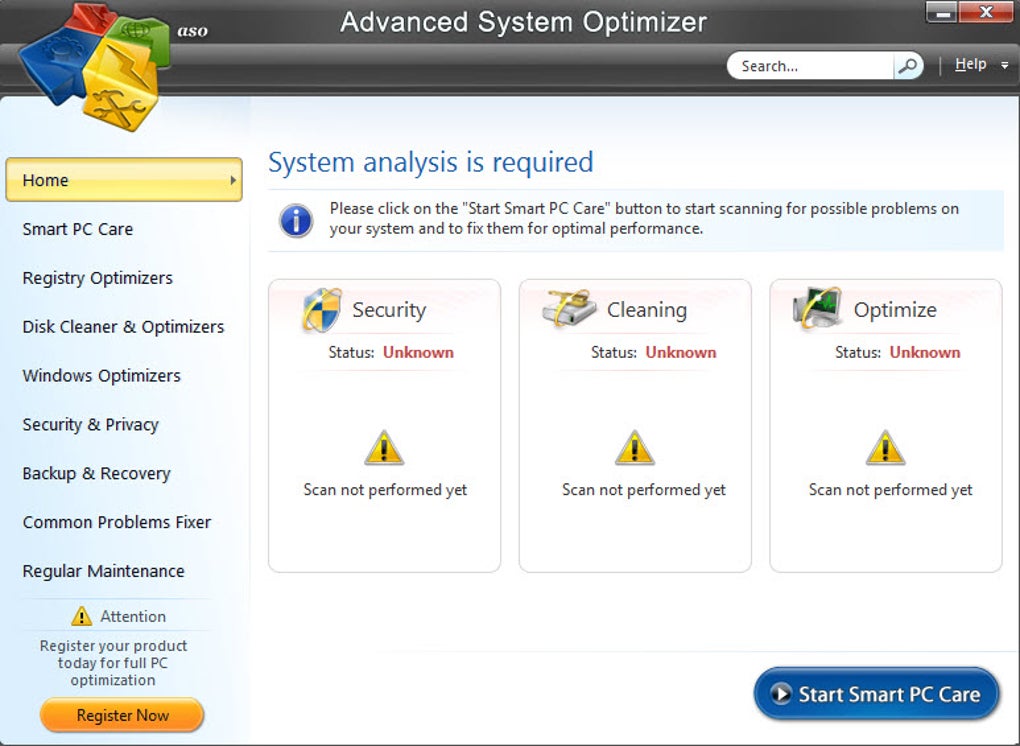The image size is (1020, 746).
Task: Click the Optimize card title
Action: pyautogui.click(x=895, y=310)
